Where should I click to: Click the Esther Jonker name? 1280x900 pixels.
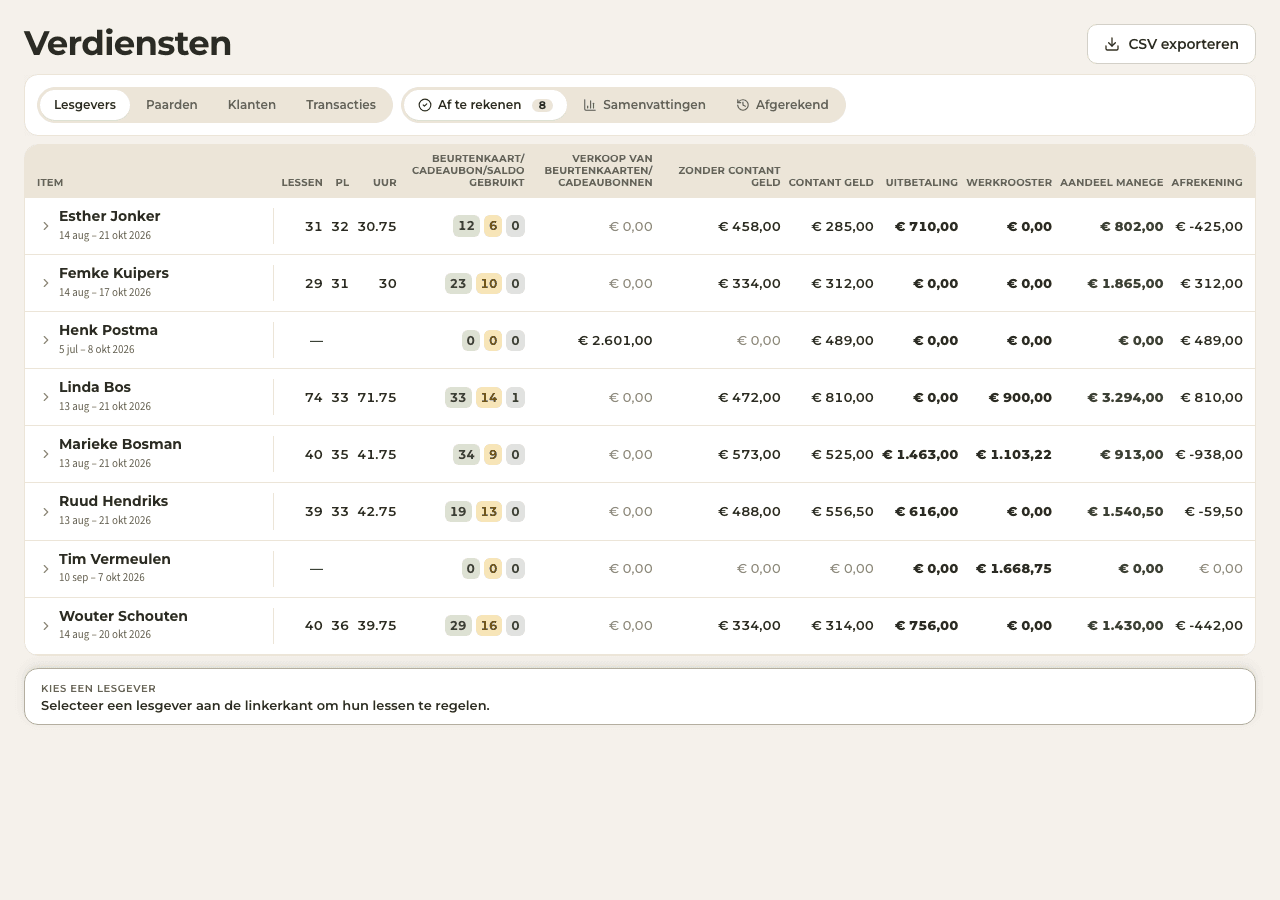110,216
